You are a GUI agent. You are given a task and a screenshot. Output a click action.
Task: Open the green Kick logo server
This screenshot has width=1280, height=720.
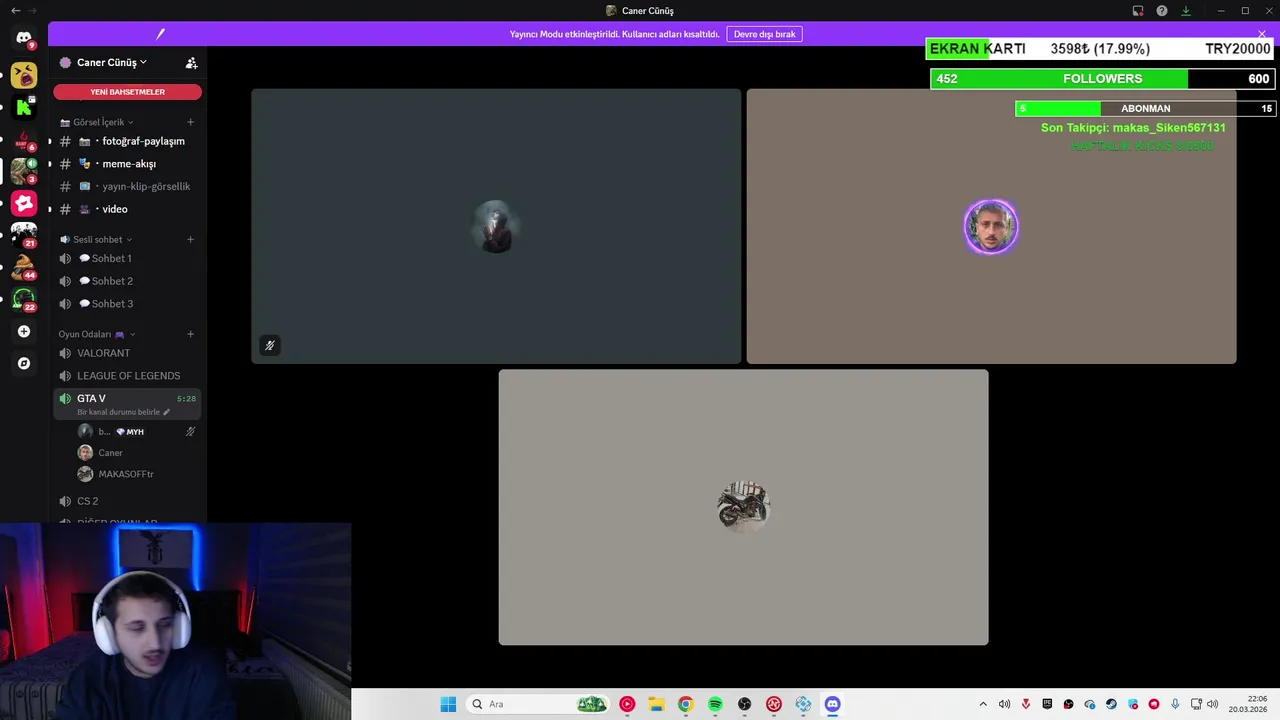click(24, 107)
